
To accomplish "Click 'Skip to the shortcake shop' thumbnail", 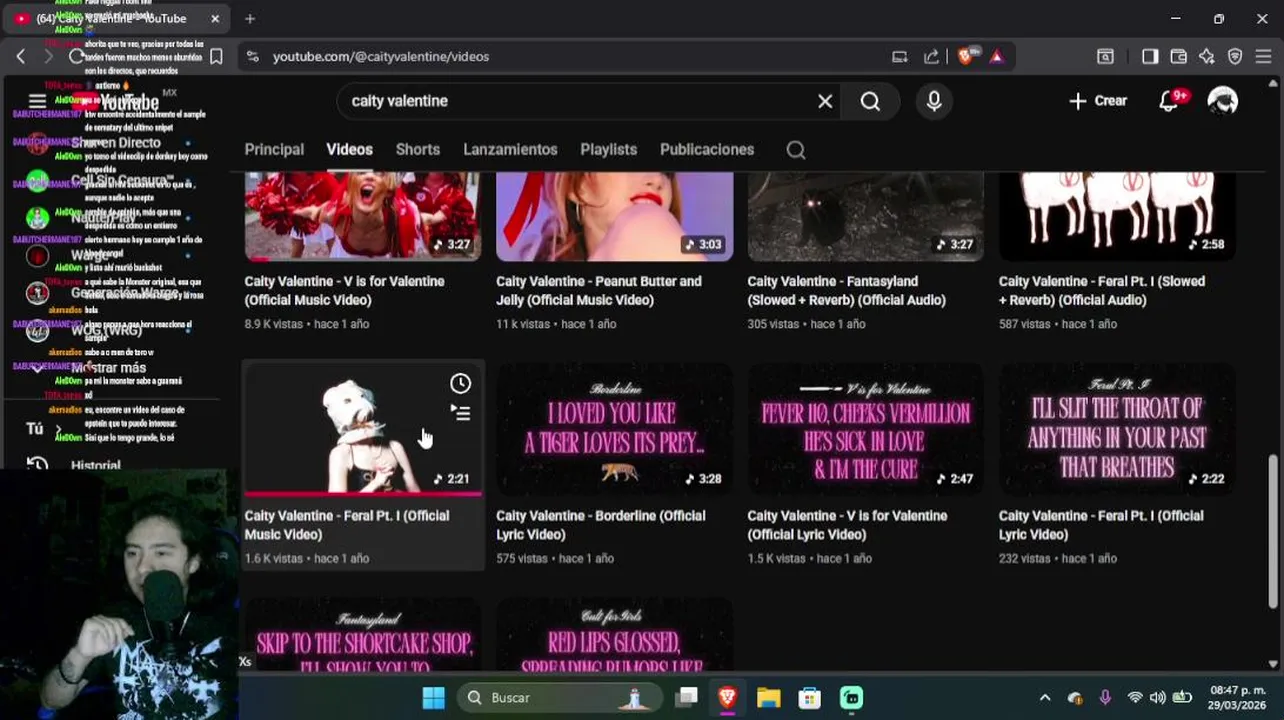I will point(363,637).
